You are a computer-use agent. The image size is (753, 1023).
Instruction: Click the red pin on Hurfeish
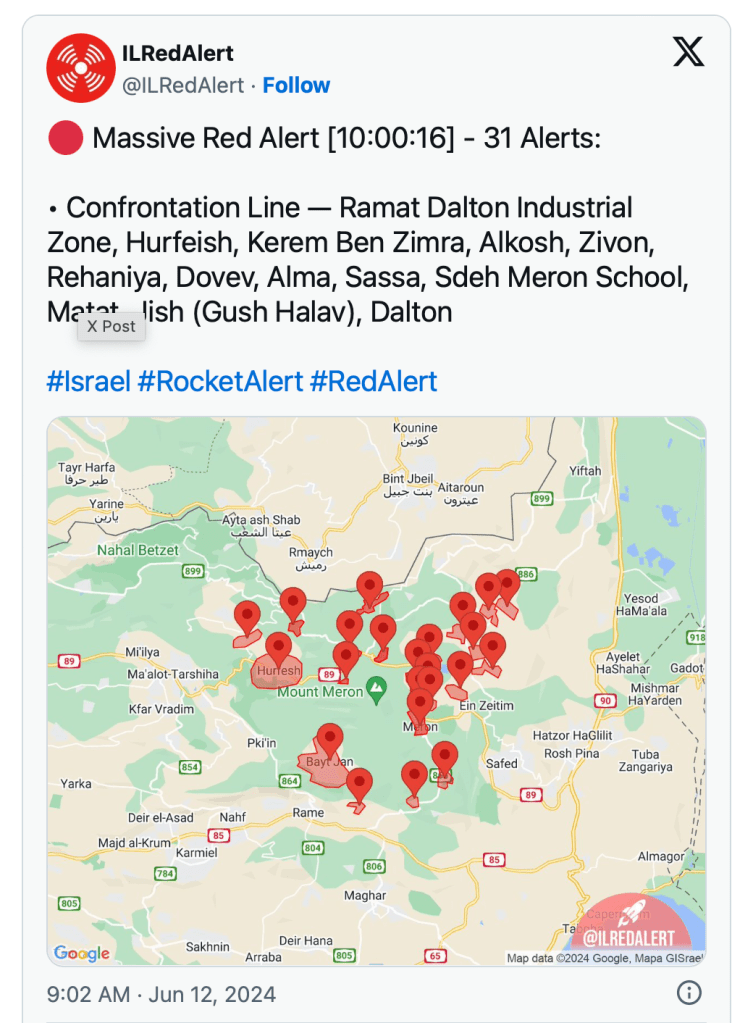278,648
